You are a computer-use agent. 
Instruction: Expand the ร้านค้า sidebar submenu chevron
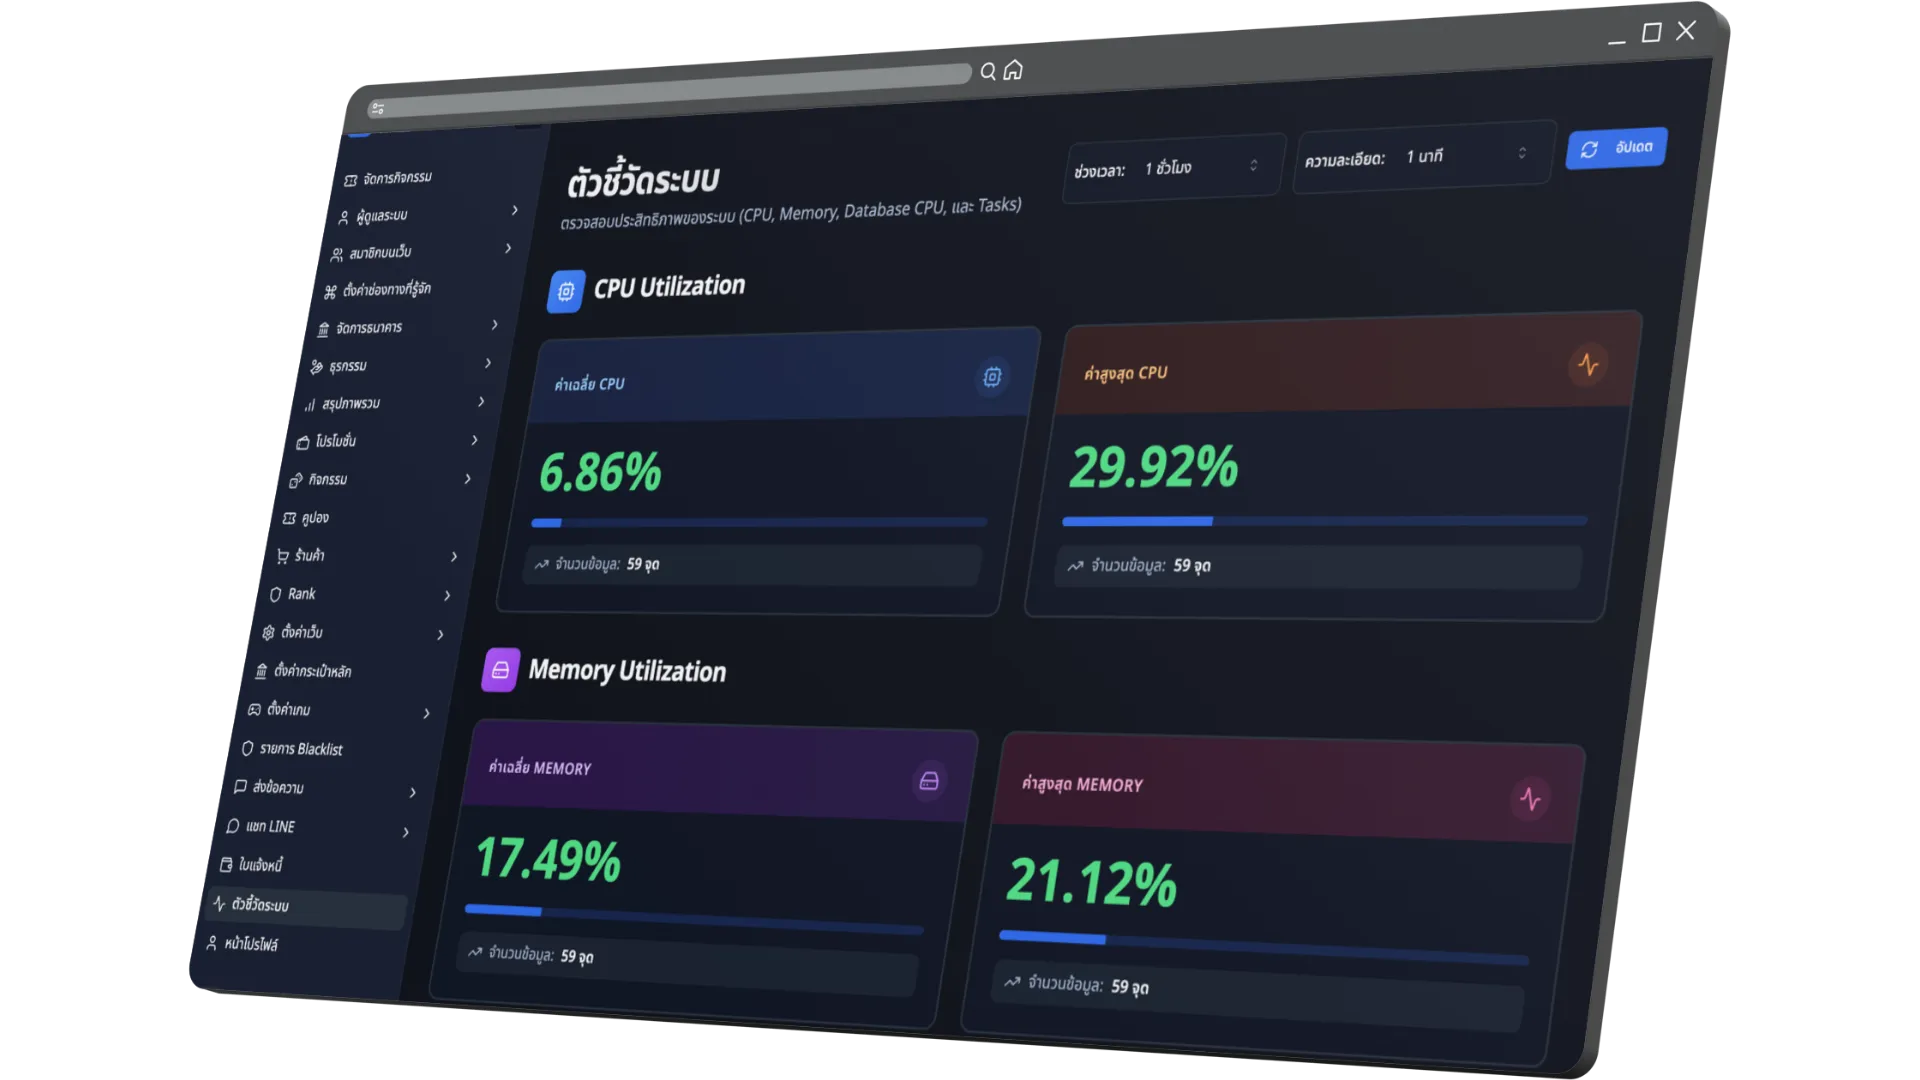[x=454, y=556]
